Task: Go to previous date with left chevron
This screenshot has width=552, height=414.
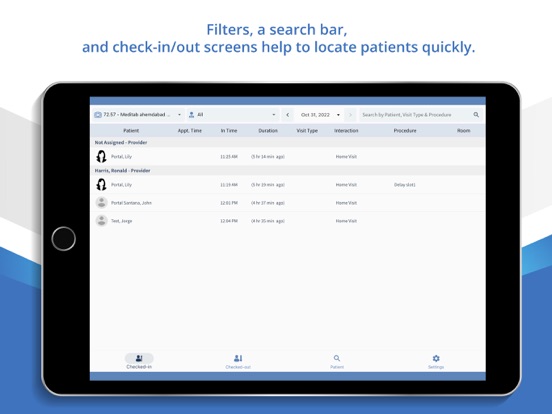Action: click(288, 115)
